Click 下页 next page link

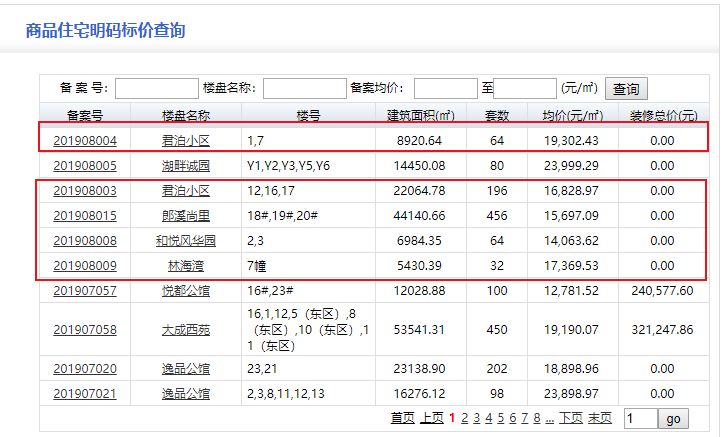tap(571, 418)
